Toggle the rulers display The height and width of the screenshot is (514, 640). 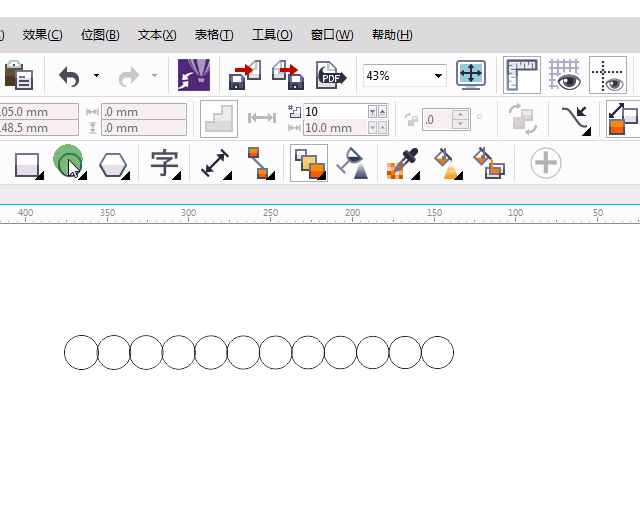point(522,75)
